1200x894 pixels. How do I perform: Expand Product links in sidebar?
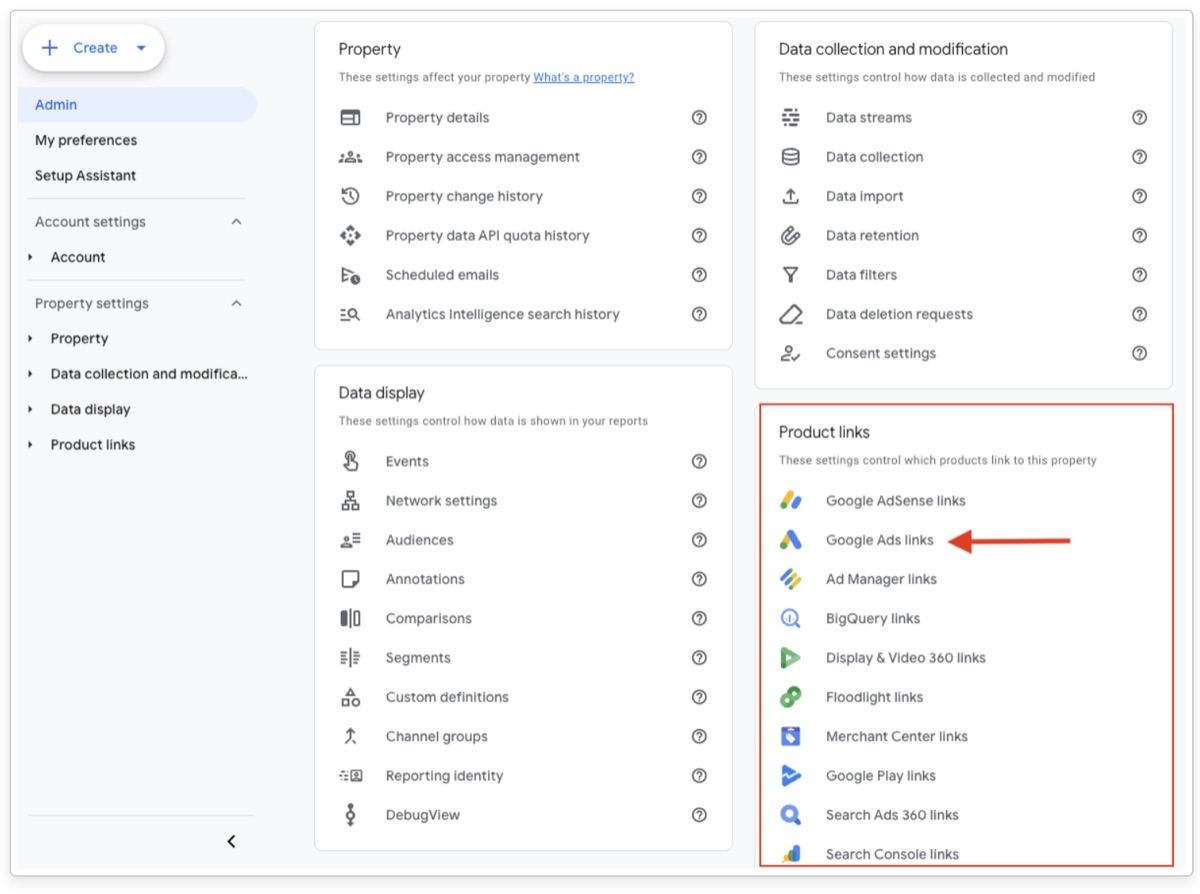point(31,445)
